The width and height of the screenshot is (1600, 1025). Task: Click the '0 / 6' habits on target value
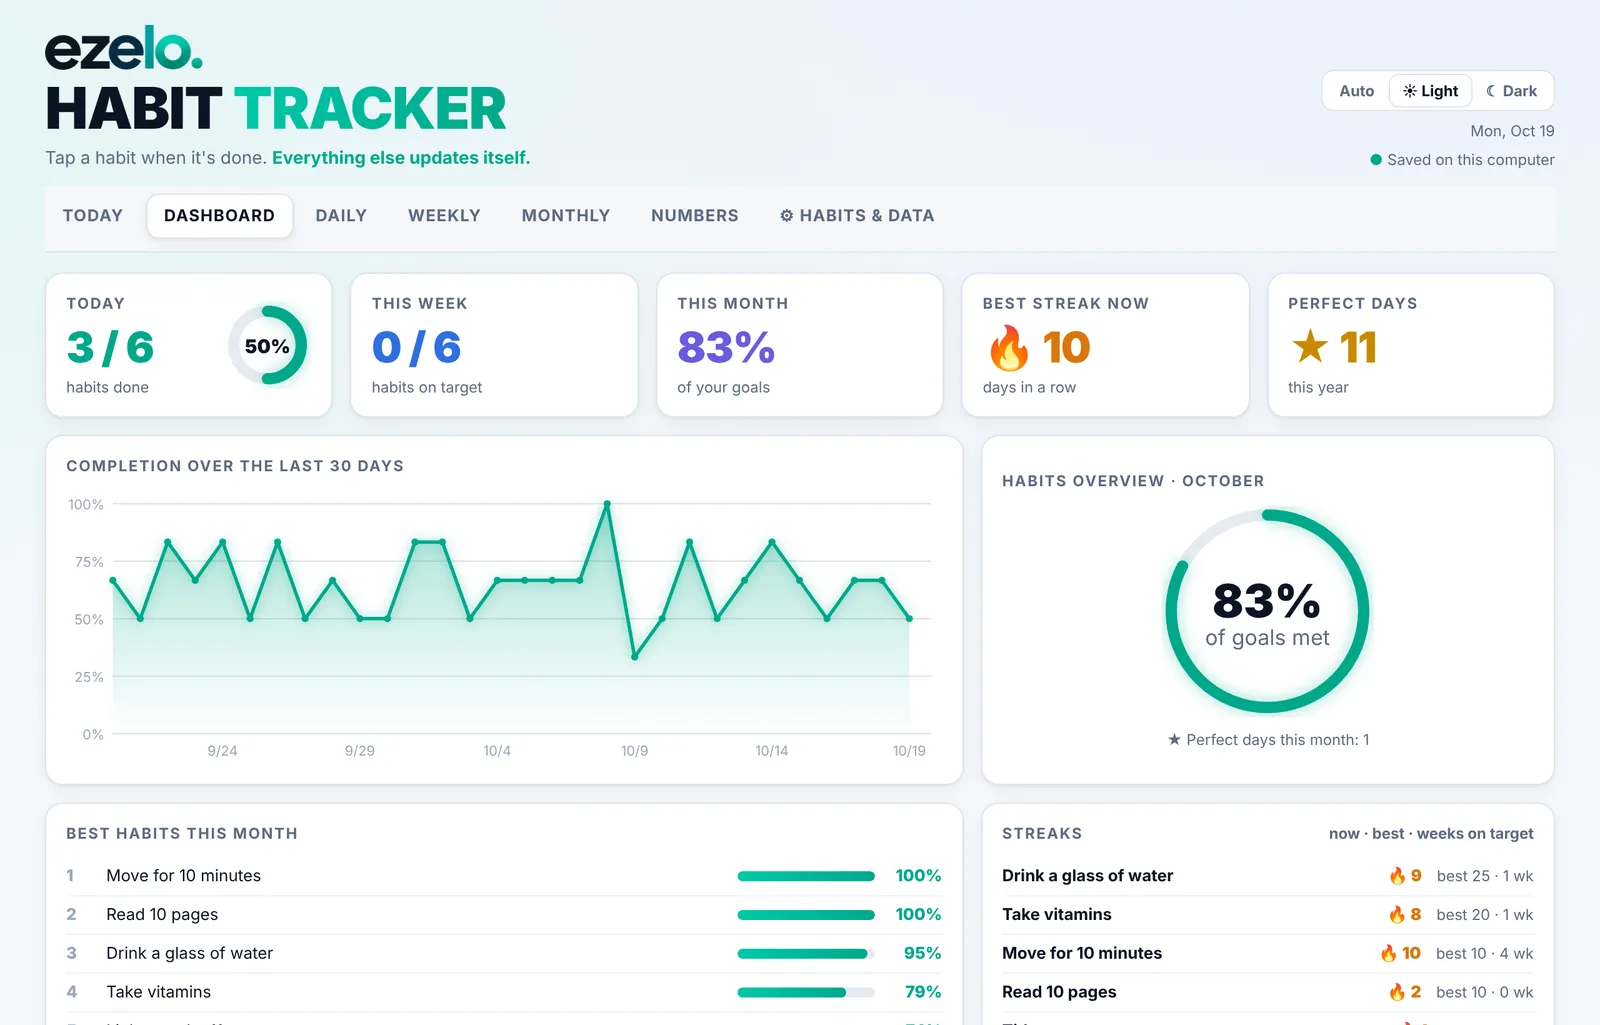(x=416, y=348)
